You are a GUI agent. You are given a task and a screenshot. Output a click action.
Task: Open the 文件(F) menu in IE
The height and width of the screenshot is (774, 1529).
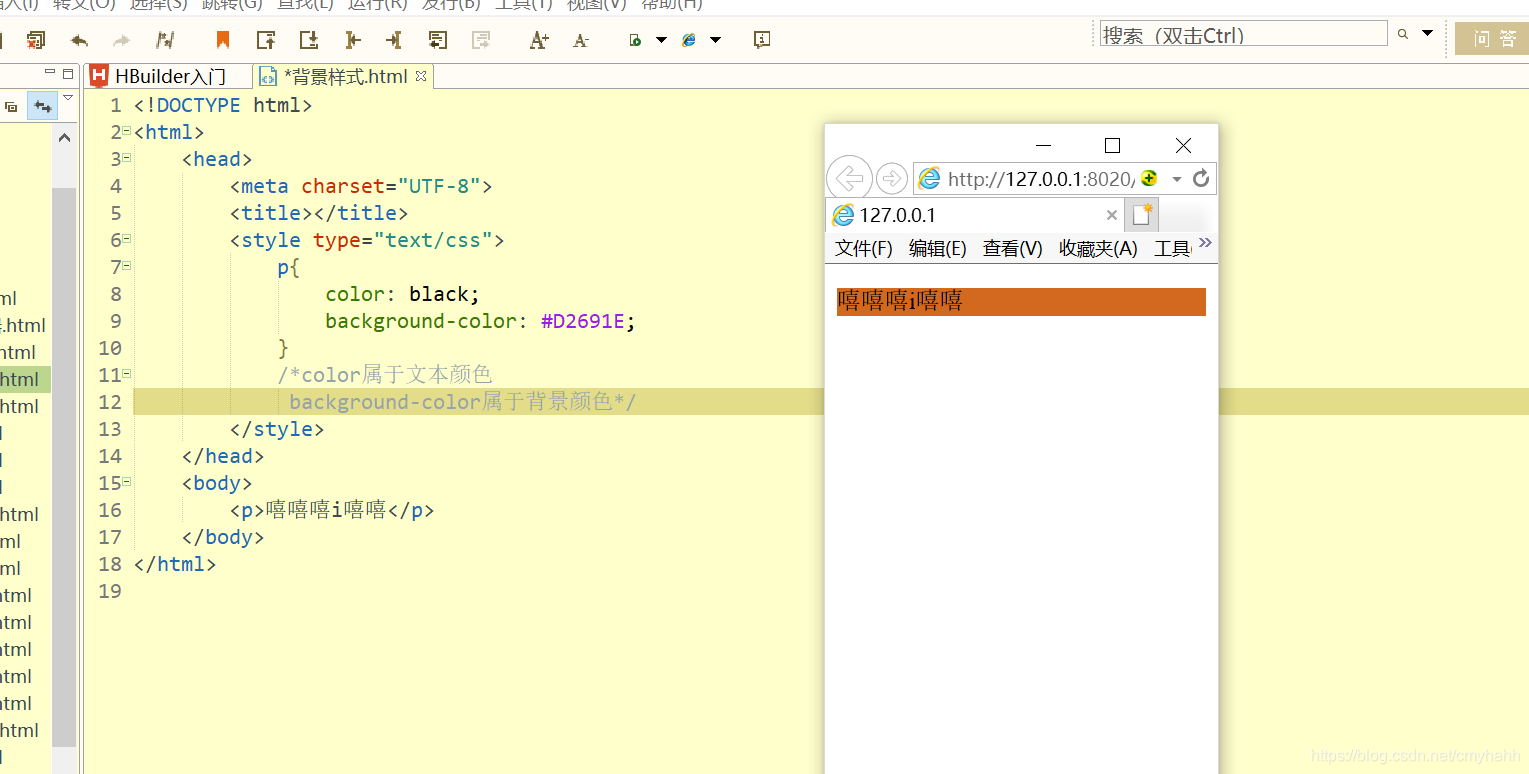(x=864, y=248)
